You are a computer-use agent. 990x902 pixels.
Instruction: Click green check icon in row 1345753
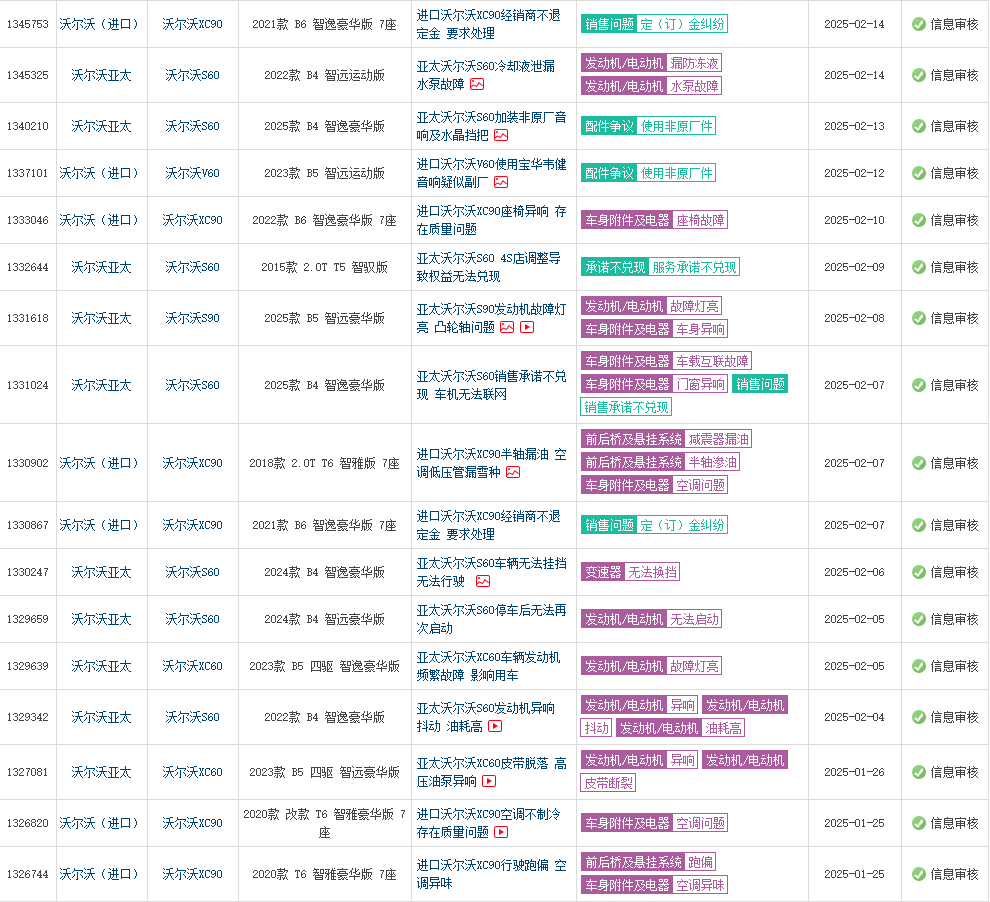(x=919, y=24)
